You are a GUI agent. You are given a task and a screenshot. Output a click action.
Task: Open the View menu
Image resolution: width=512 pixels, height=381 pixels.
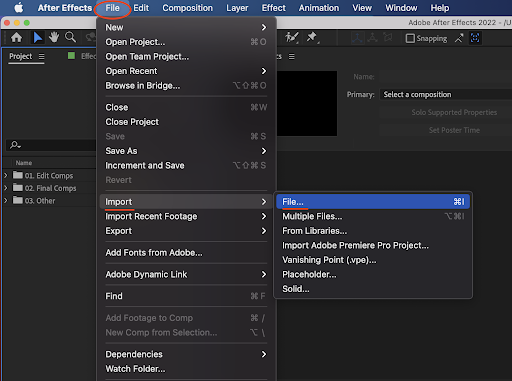(362, 8)
